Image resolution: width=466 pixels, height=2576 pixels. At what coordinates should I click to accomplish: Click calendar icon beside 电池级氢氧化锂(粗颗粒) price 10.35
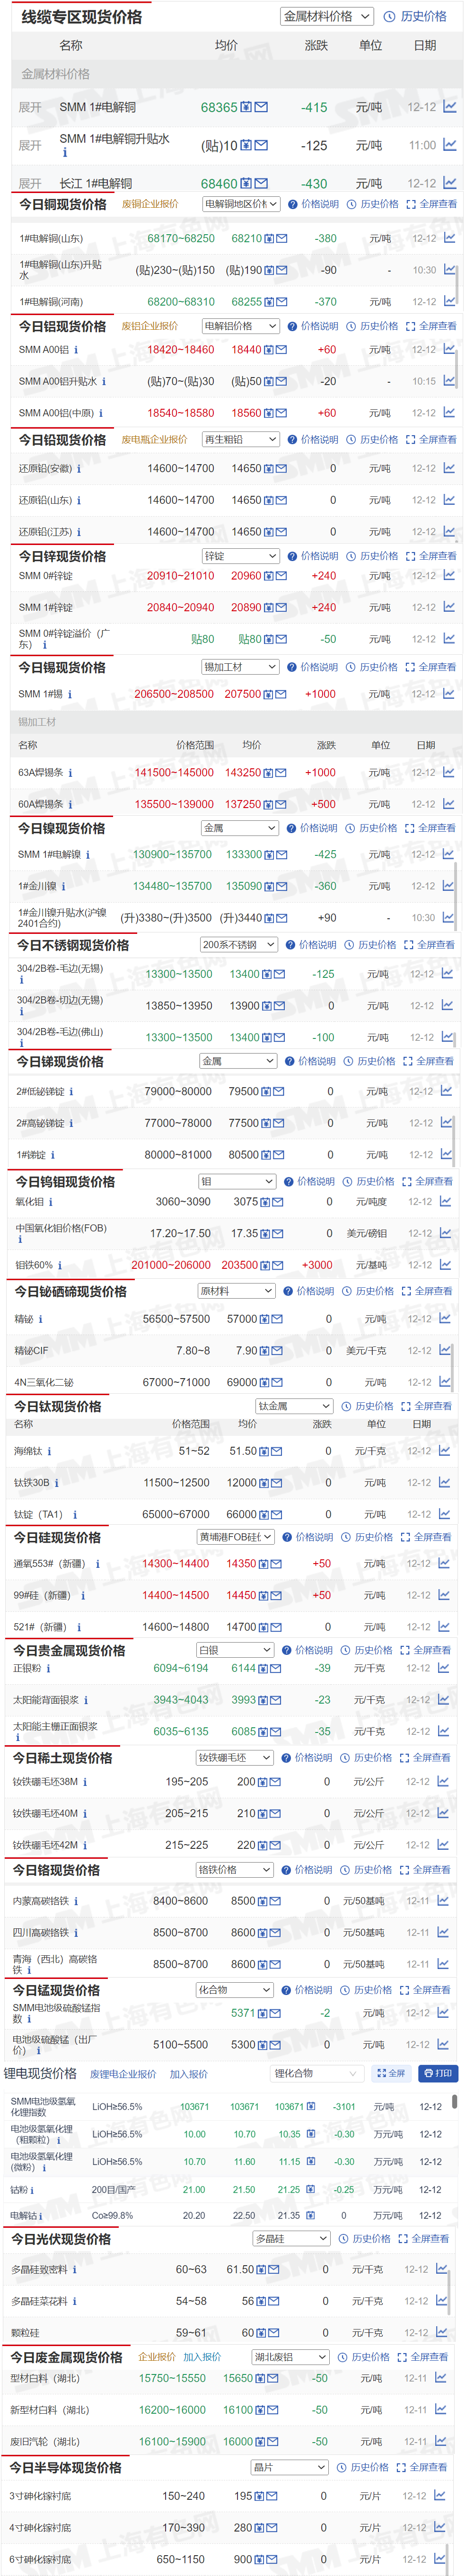[311, 2134]
